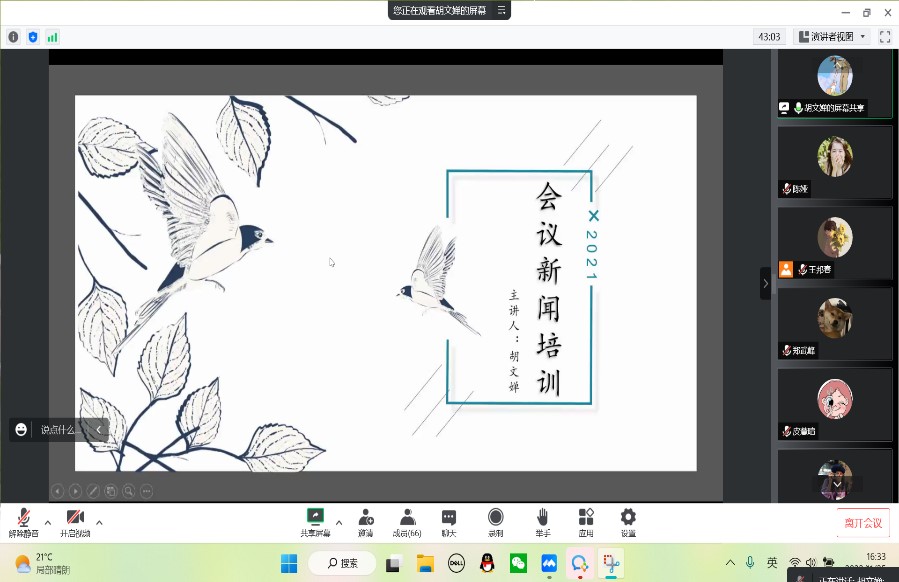Screen dimensions: 899x582
Task: Open the share screen (共享屏幕) option
Action: click(316, 521)
